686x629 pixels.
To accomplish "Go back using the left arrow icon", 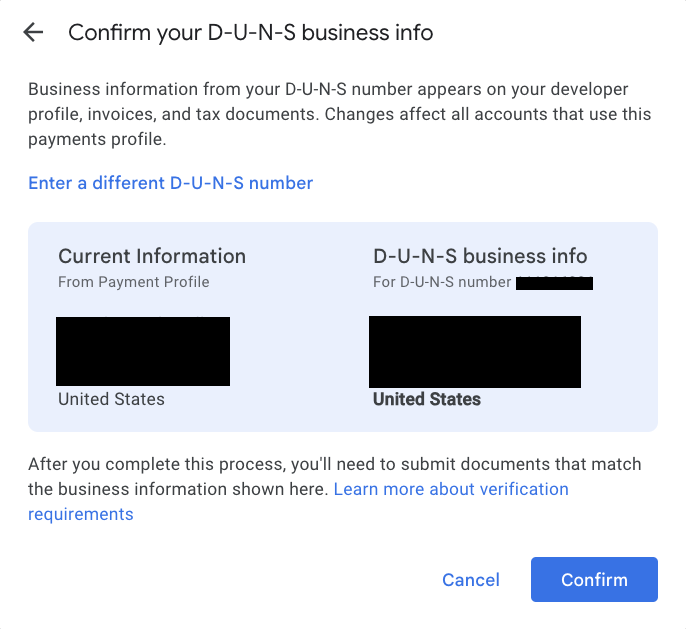I will (x=33, y=32).
